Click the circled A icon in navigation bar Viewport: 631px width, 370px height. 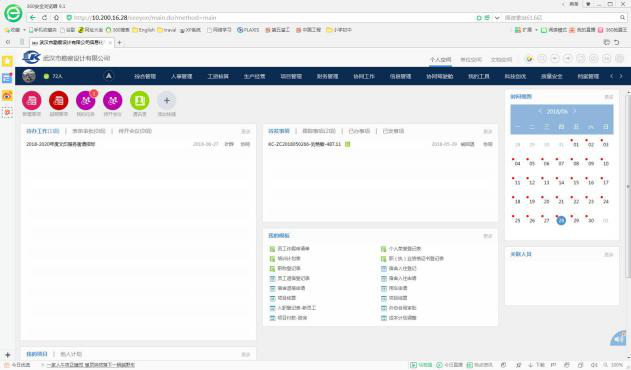(109, 76)
